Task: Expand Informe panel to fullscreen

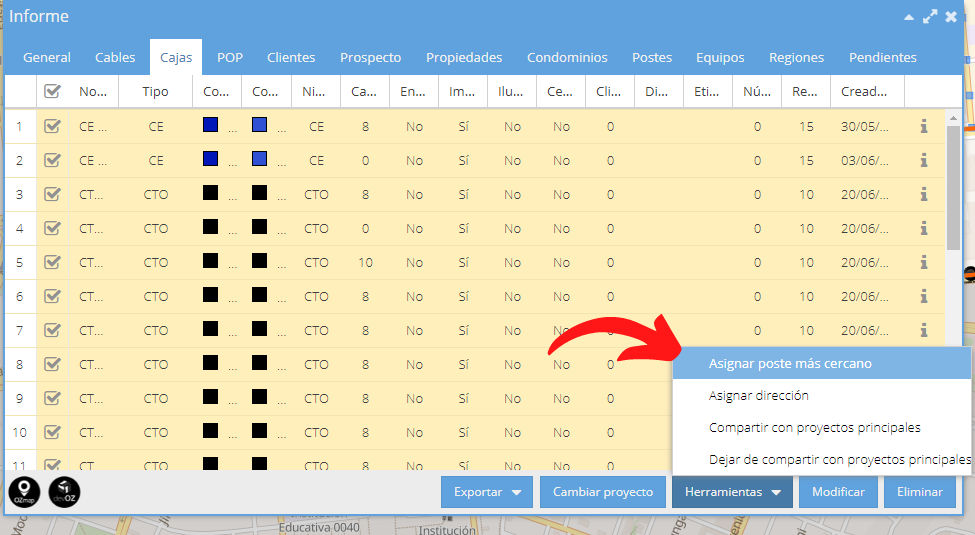Action: 930,17
